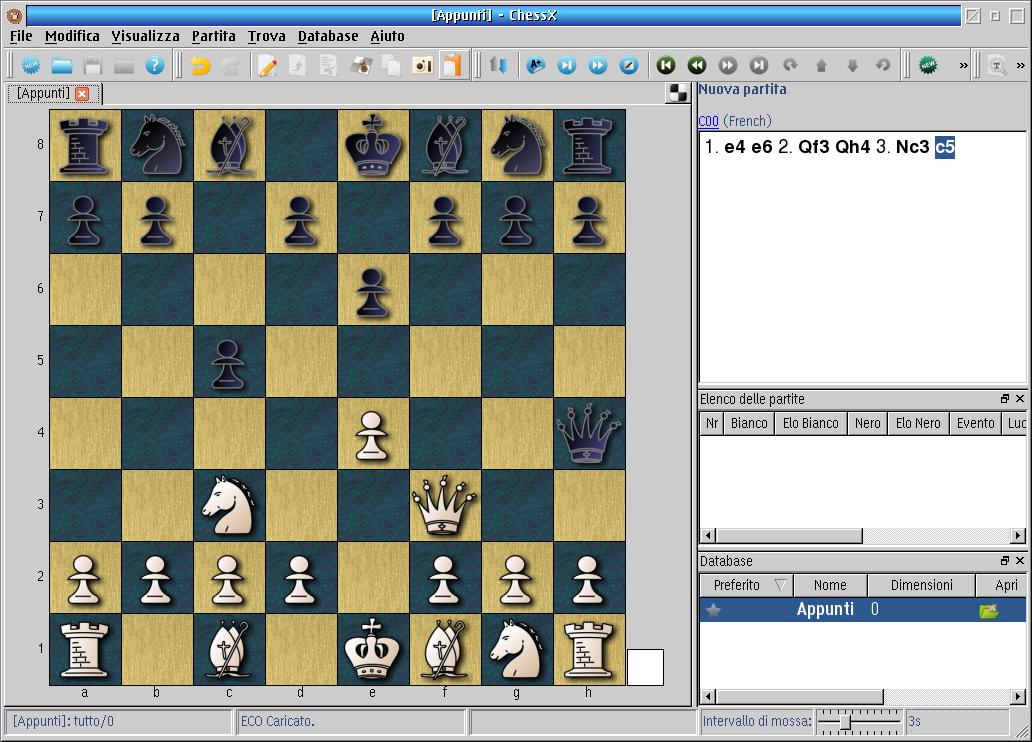Expand the overflow chevron next to the toolbar
Image resolution: width=1032 pixels, height=742 pixels.
tap(962, 65)
